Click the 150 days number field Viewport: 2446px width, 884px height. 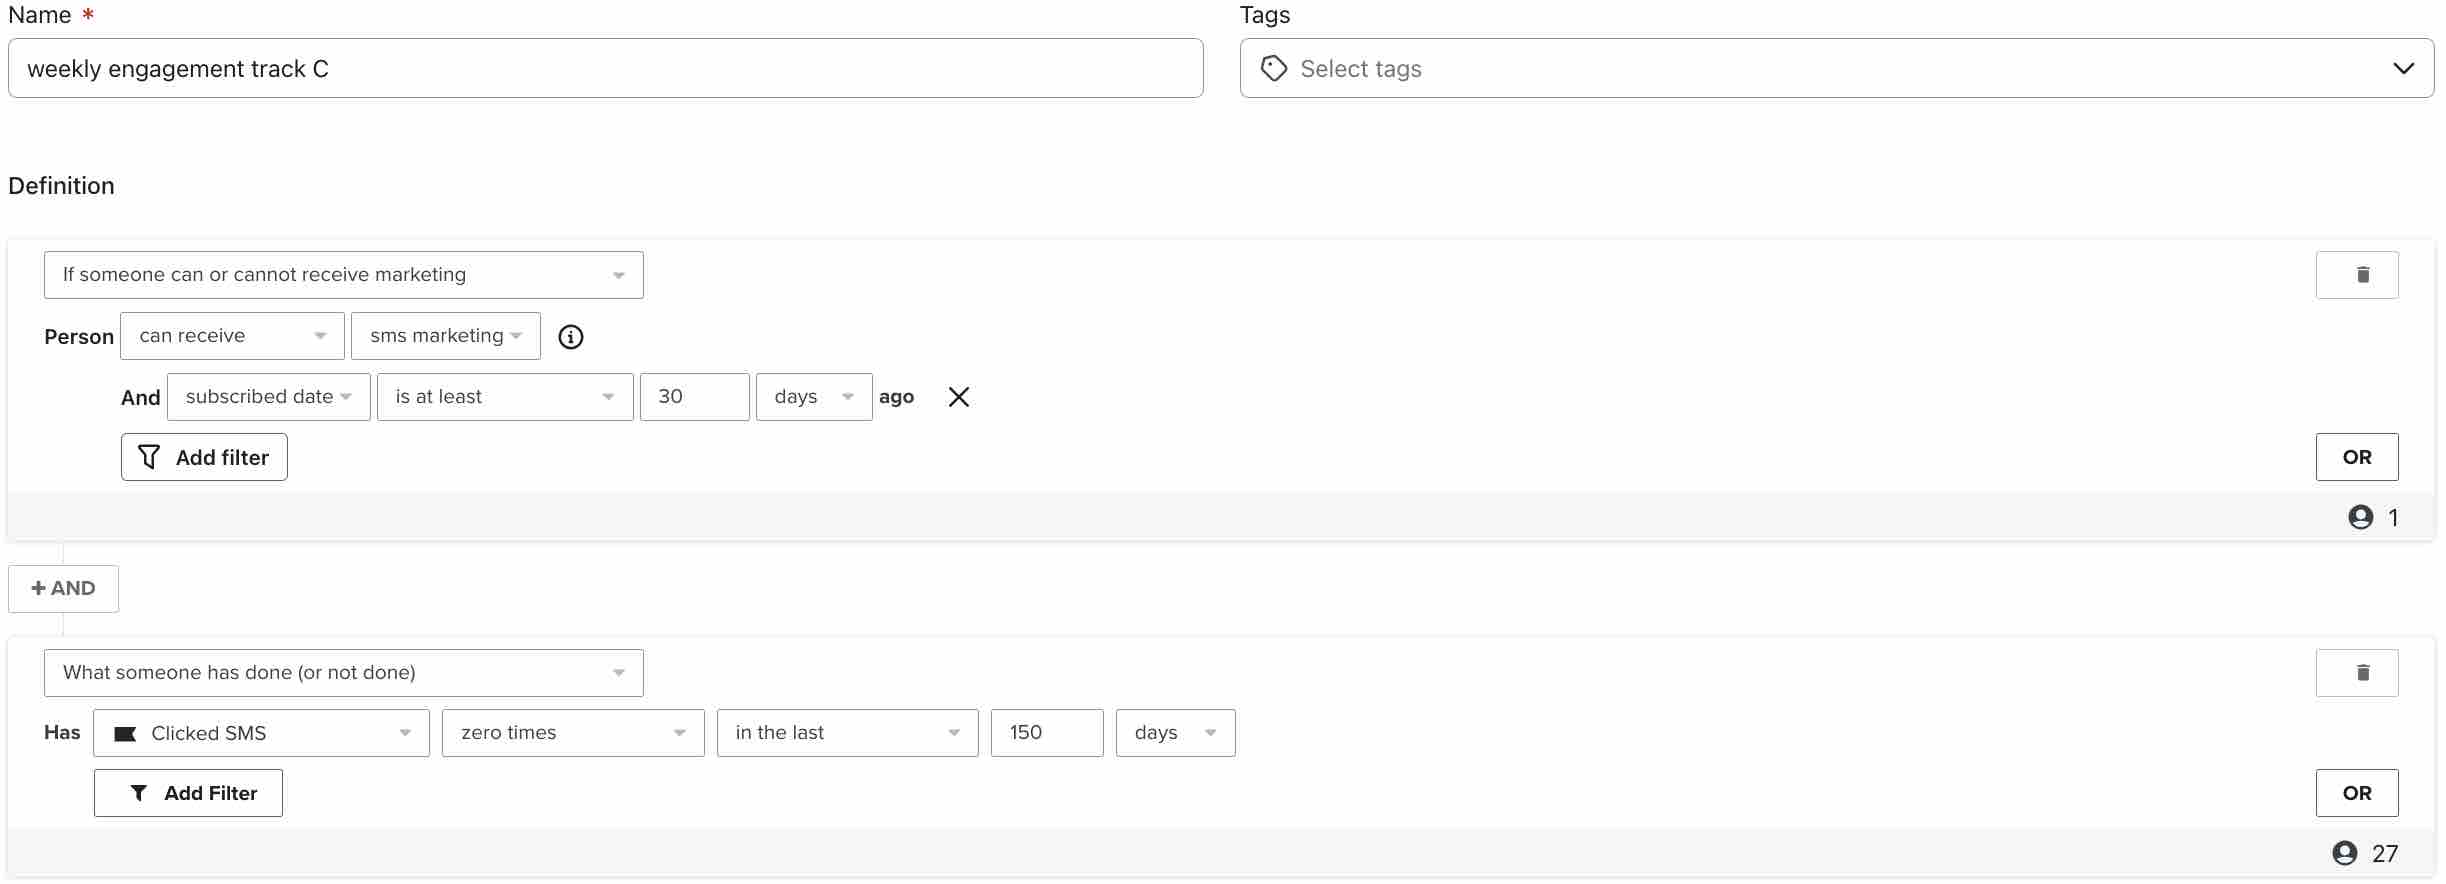pyautogui.click(x=1046, y=733)
